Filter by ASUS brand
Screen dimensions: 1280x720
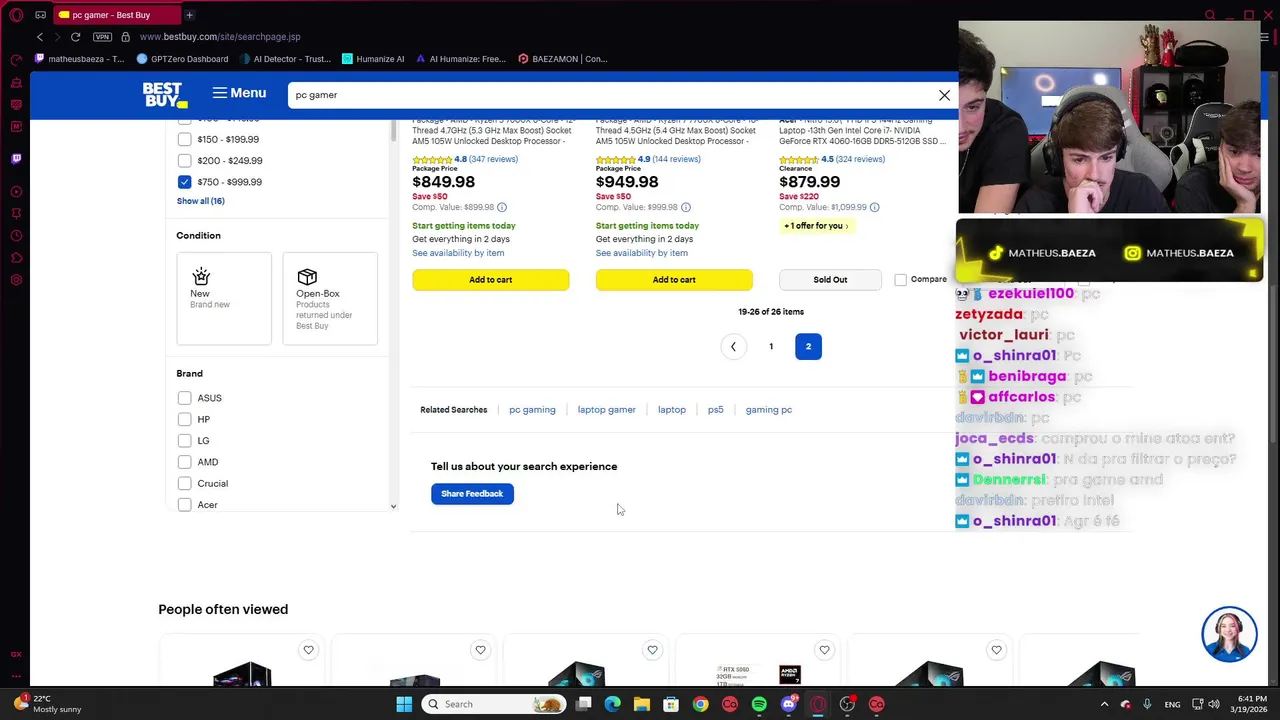(x=184, y=398)
